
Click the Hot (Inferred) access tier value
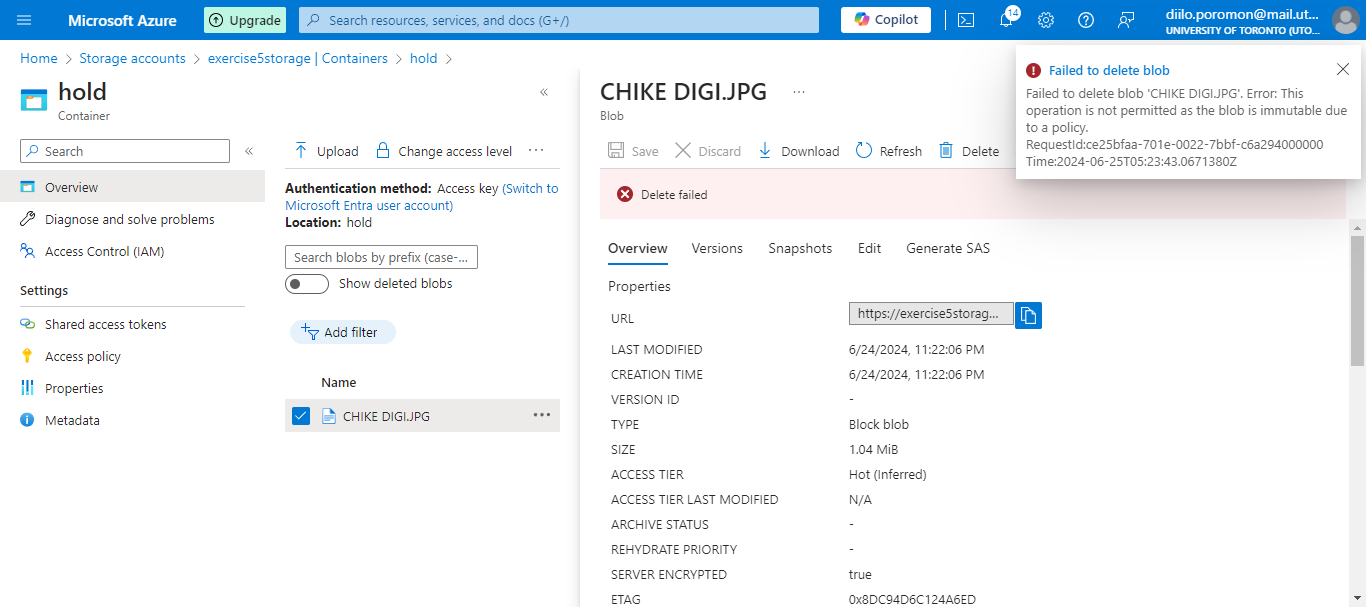coord(888,474)
